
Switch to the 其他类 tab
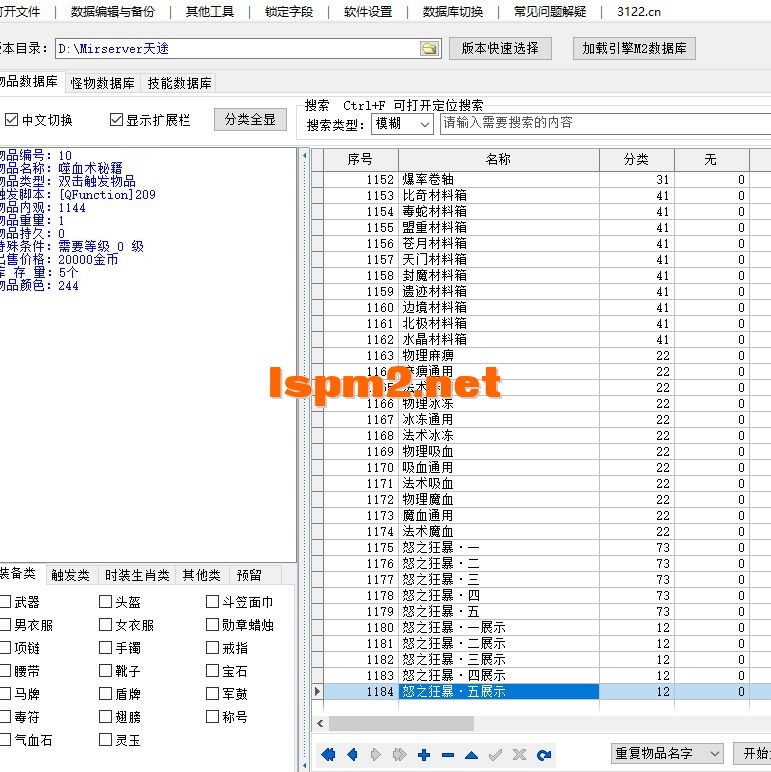point(201,575)
